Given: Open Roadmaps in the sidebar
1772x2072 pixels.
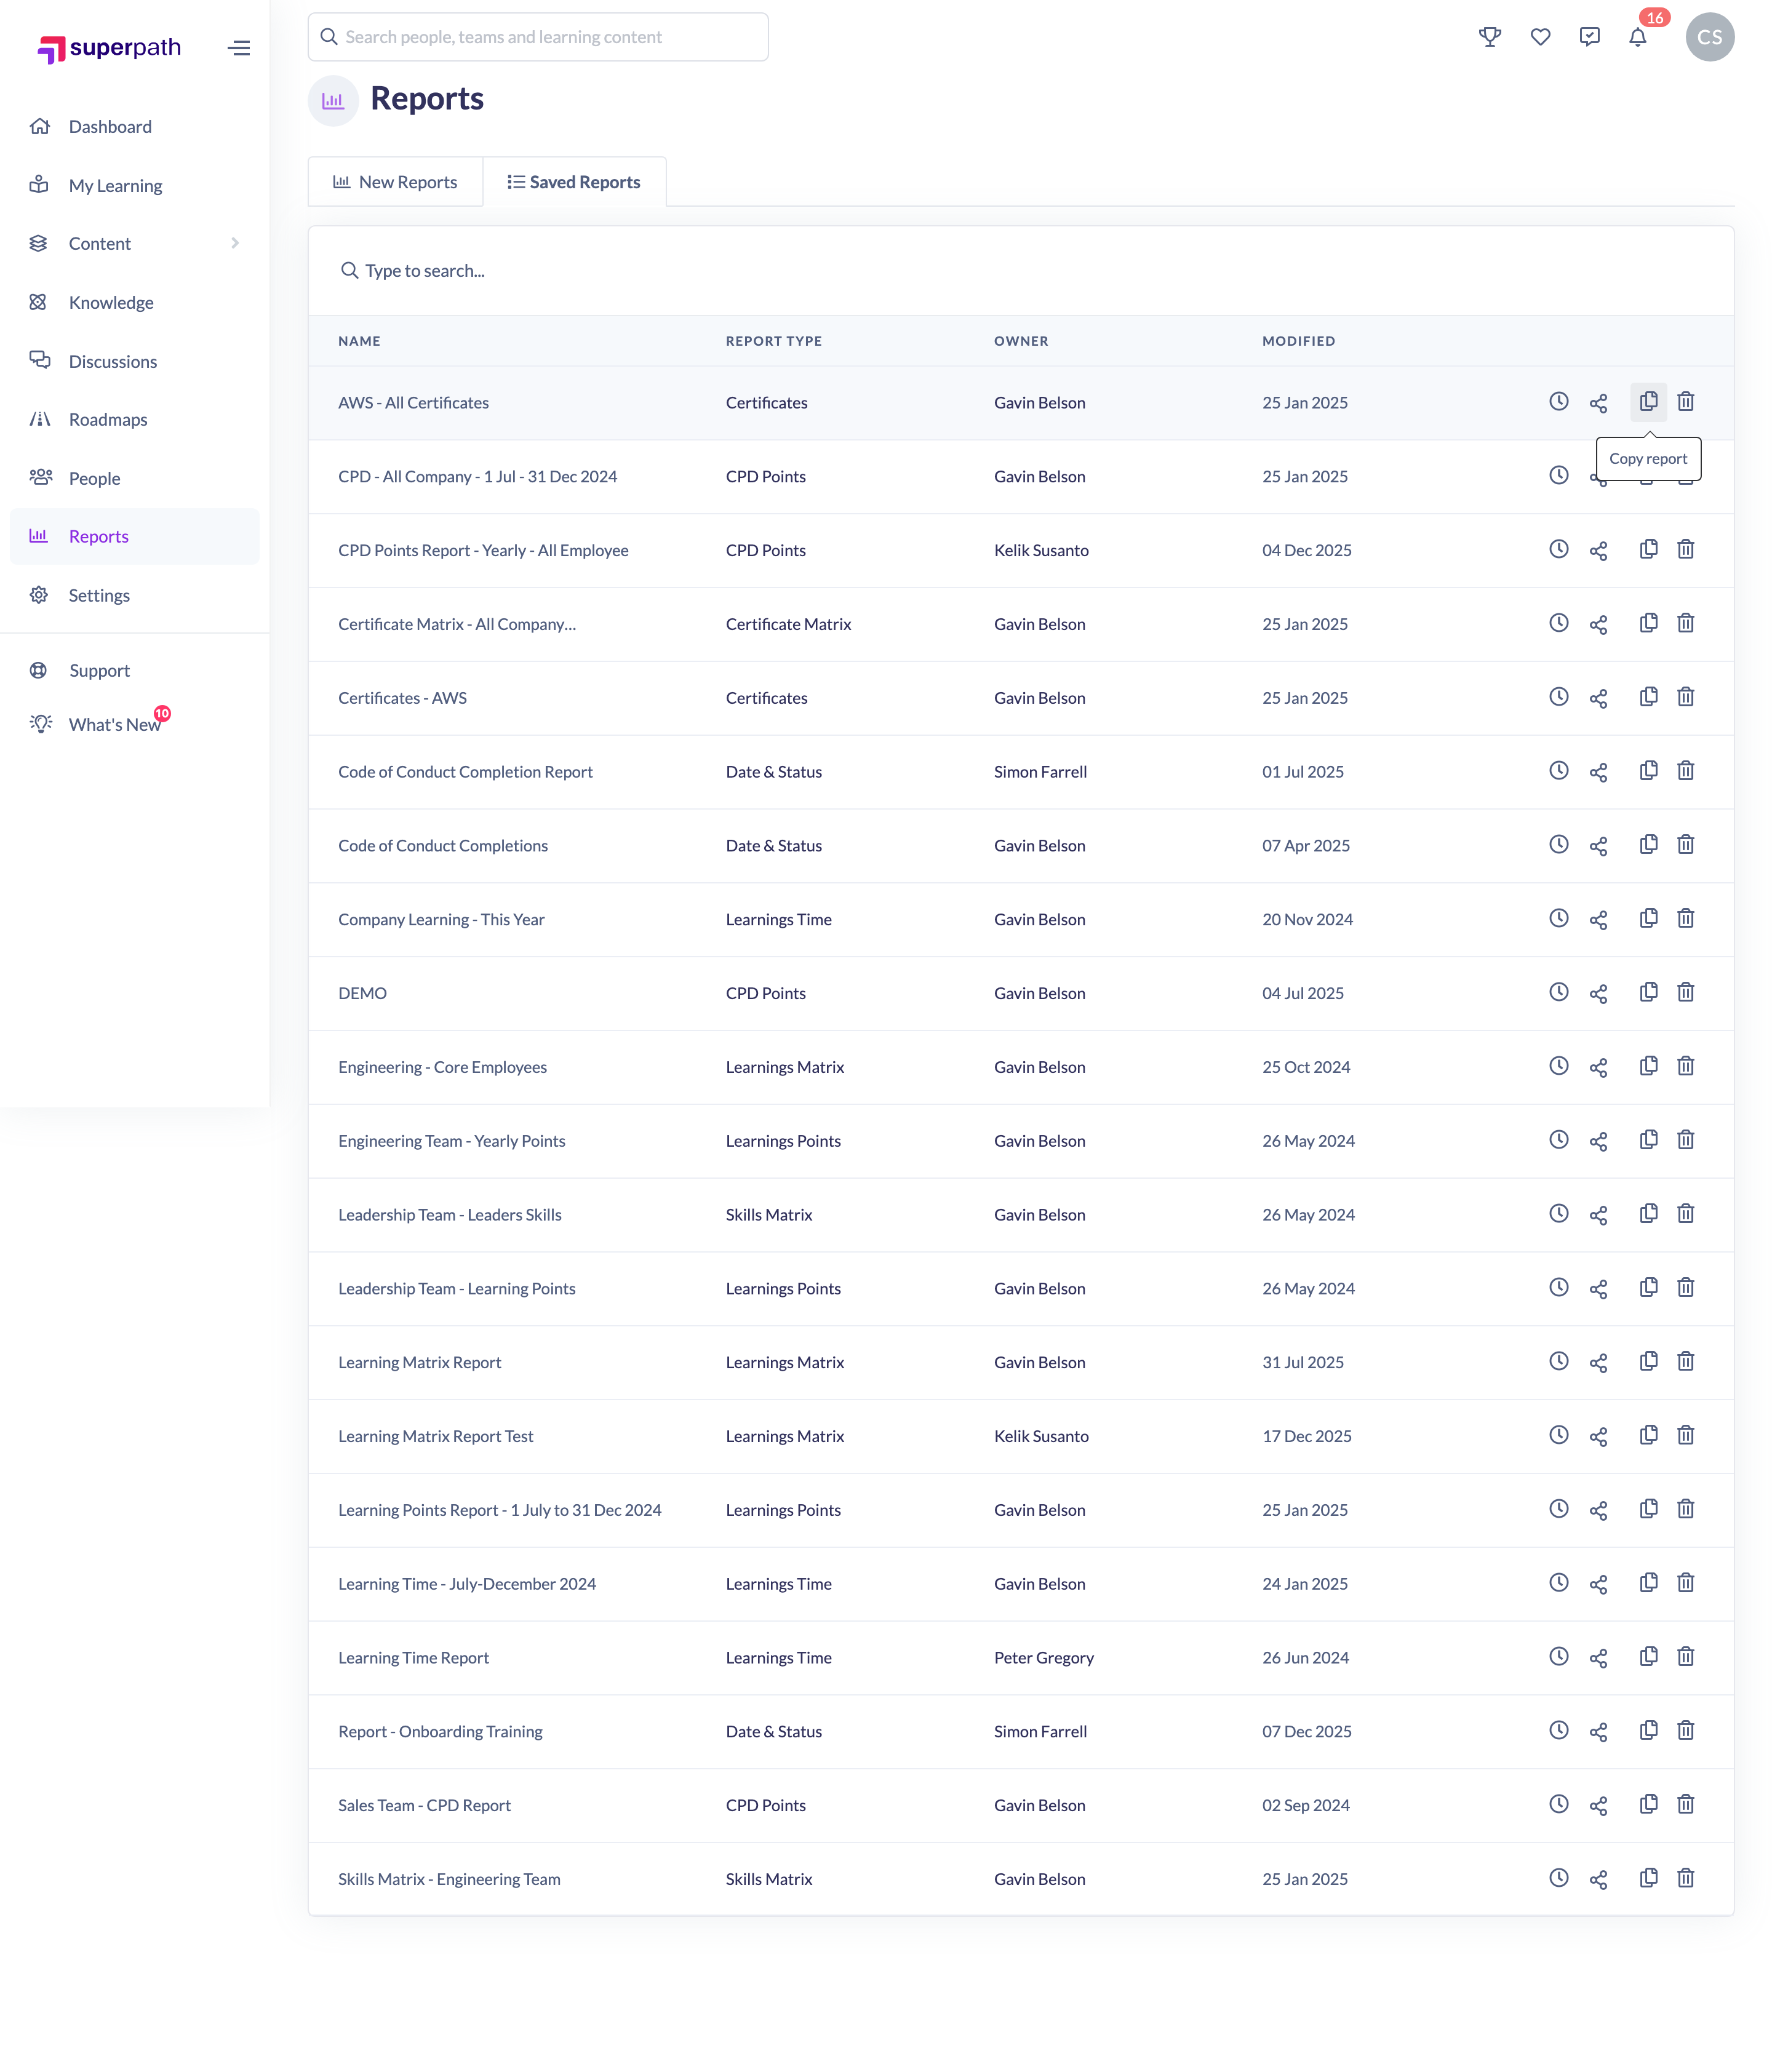Looking at the screenshot, I should 134,419.
